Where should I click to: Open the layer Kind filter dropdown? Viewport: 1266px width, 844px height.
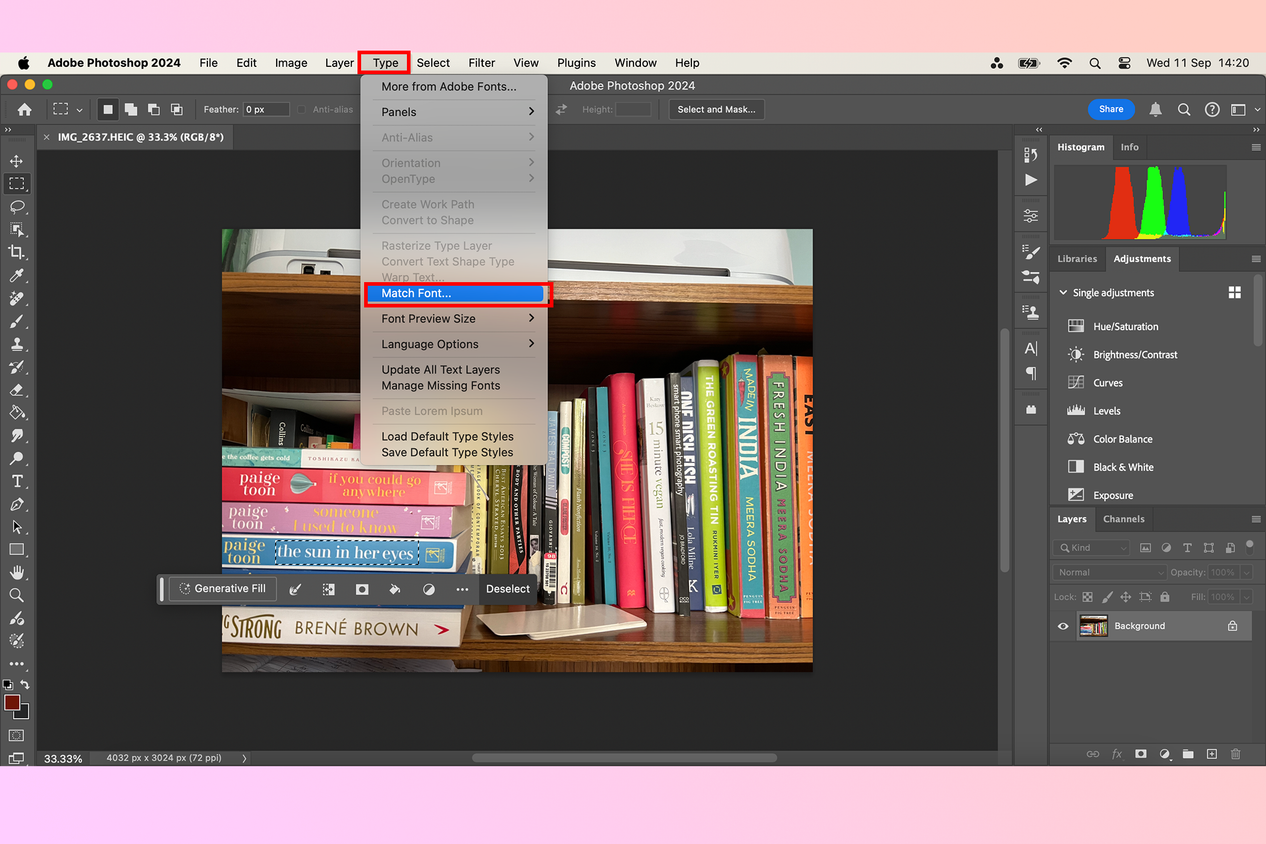pos(1091,548)
